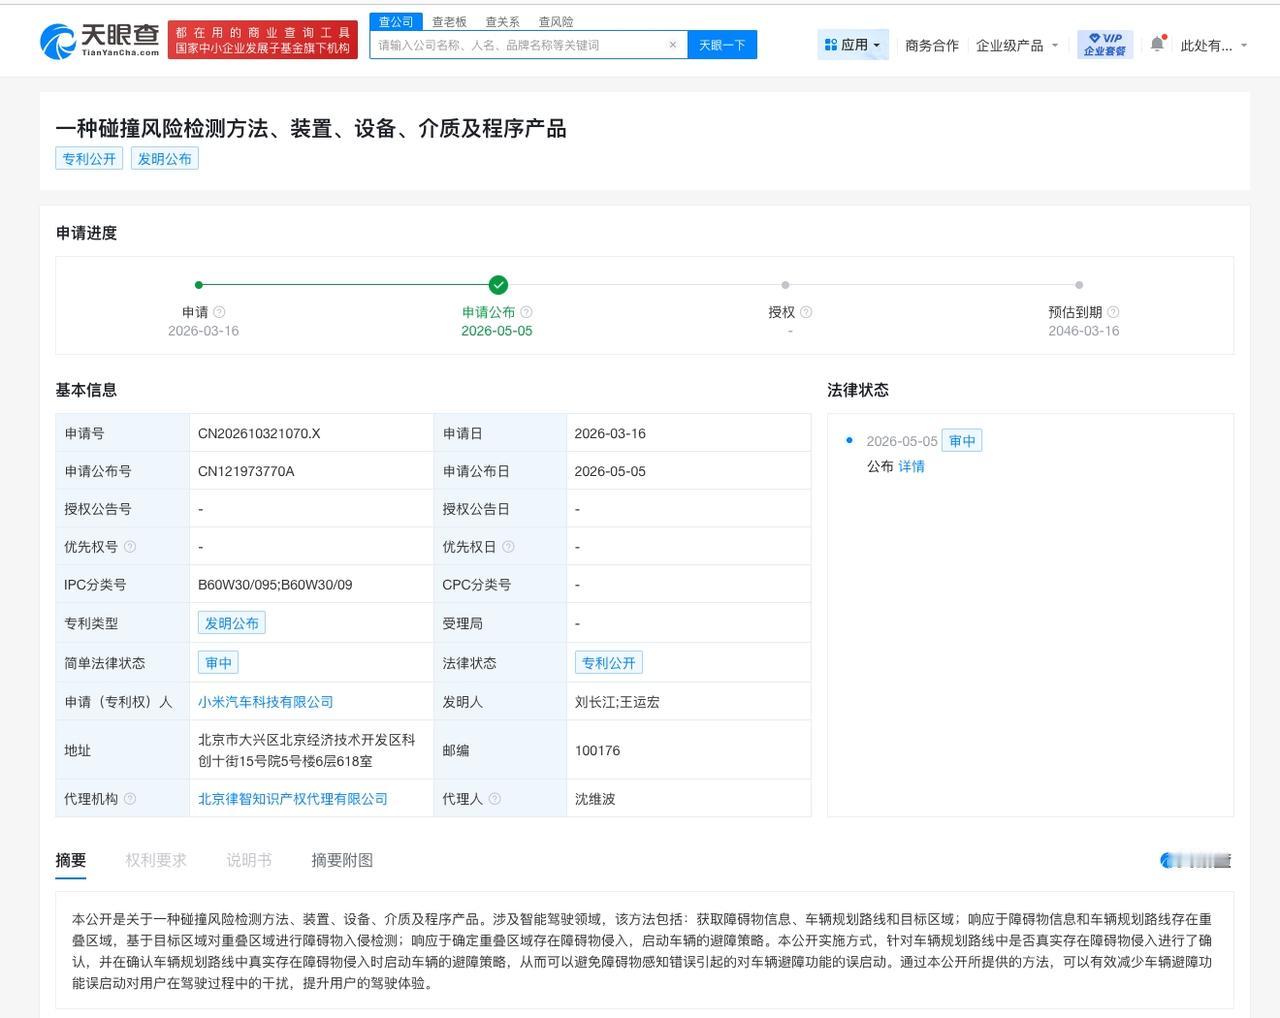Expand the 应用 dropdown menu

pos(853,45)
